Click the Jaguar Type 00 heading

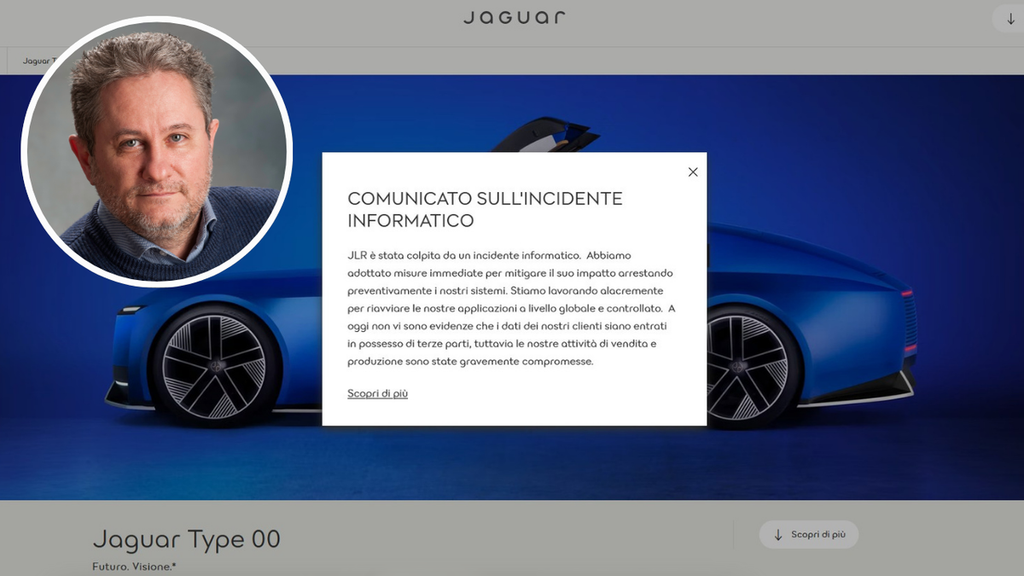[186, 540]
